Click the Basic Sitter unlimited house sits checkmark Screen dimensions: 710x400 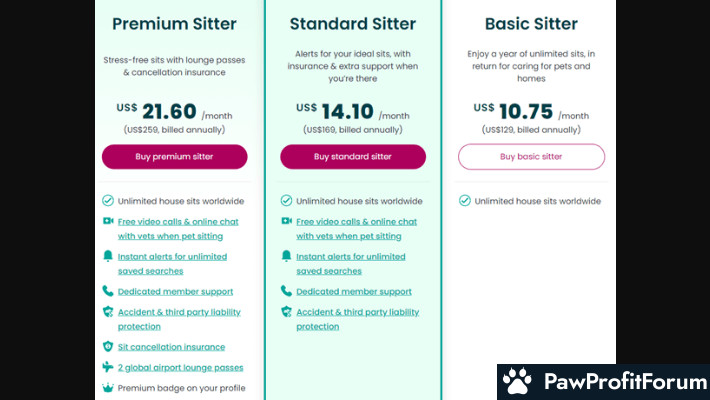(x=465, y=201)
